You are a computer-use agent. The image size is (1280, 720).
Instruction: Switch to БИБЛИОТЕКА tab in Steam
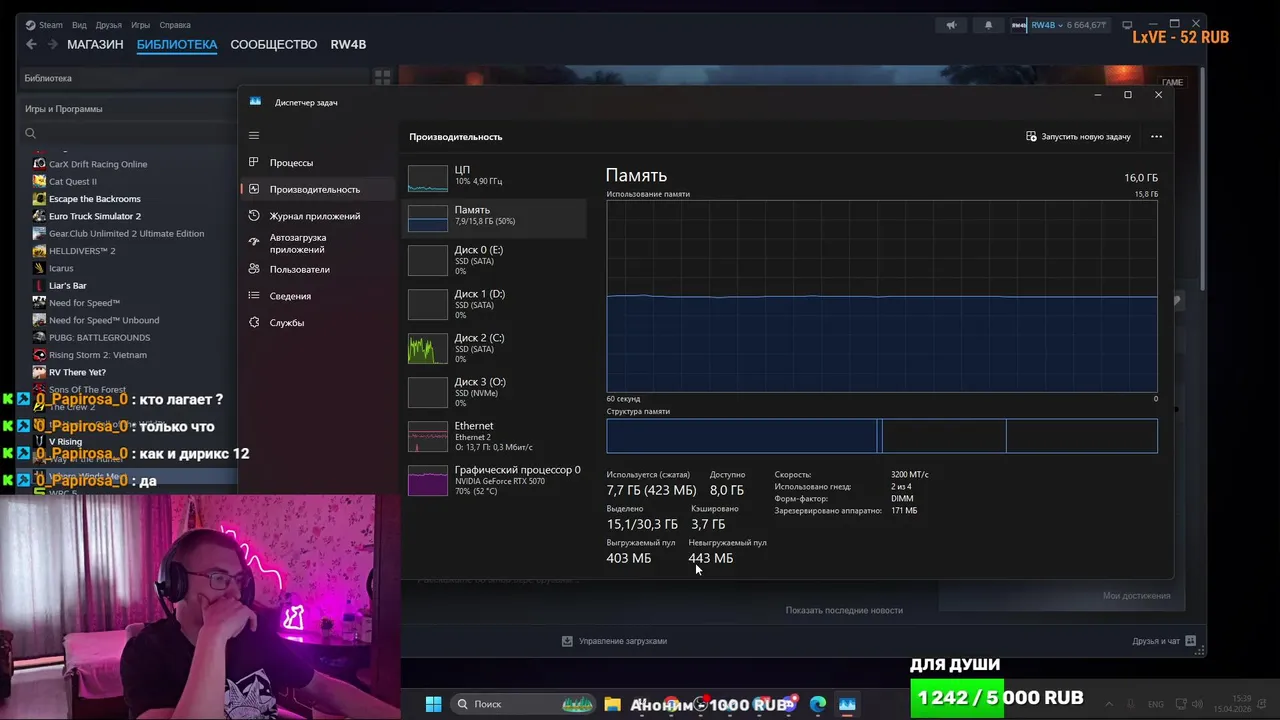coord(177,45)
